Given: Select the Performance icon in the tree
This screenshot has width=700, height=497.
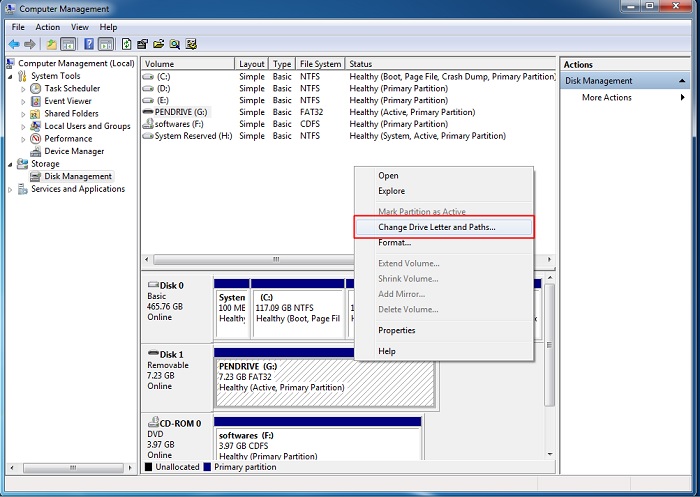Looking at the screenshot, I should click(36, 139).
